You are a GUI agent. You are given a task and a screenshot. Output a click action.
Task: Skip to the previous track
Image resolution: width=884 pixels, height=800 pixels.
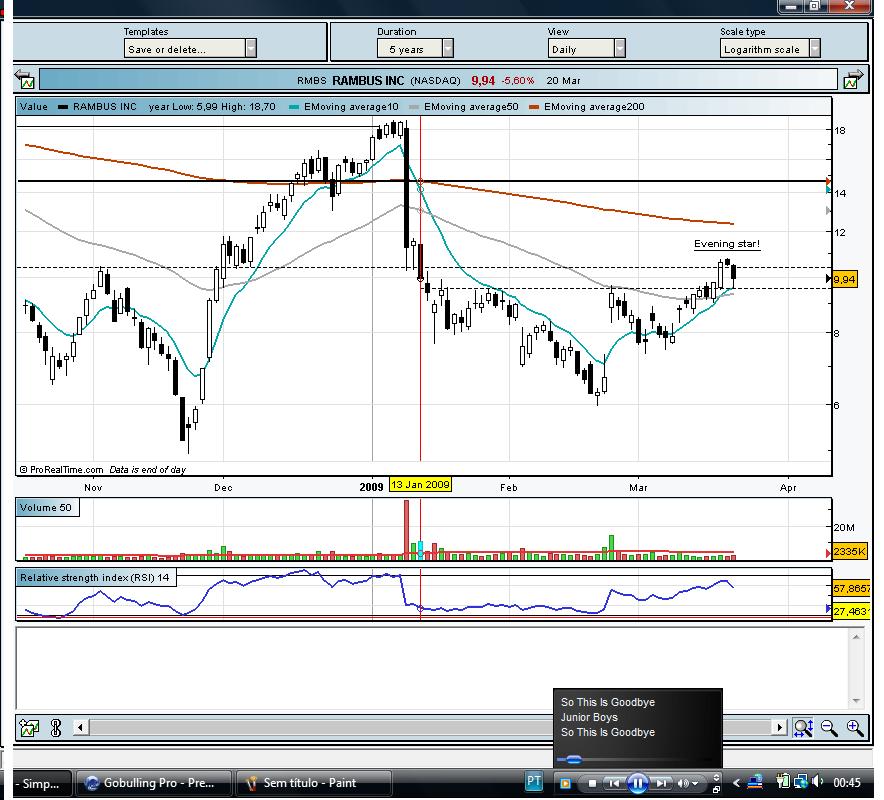pyautogui.click(x=614, y=783)
